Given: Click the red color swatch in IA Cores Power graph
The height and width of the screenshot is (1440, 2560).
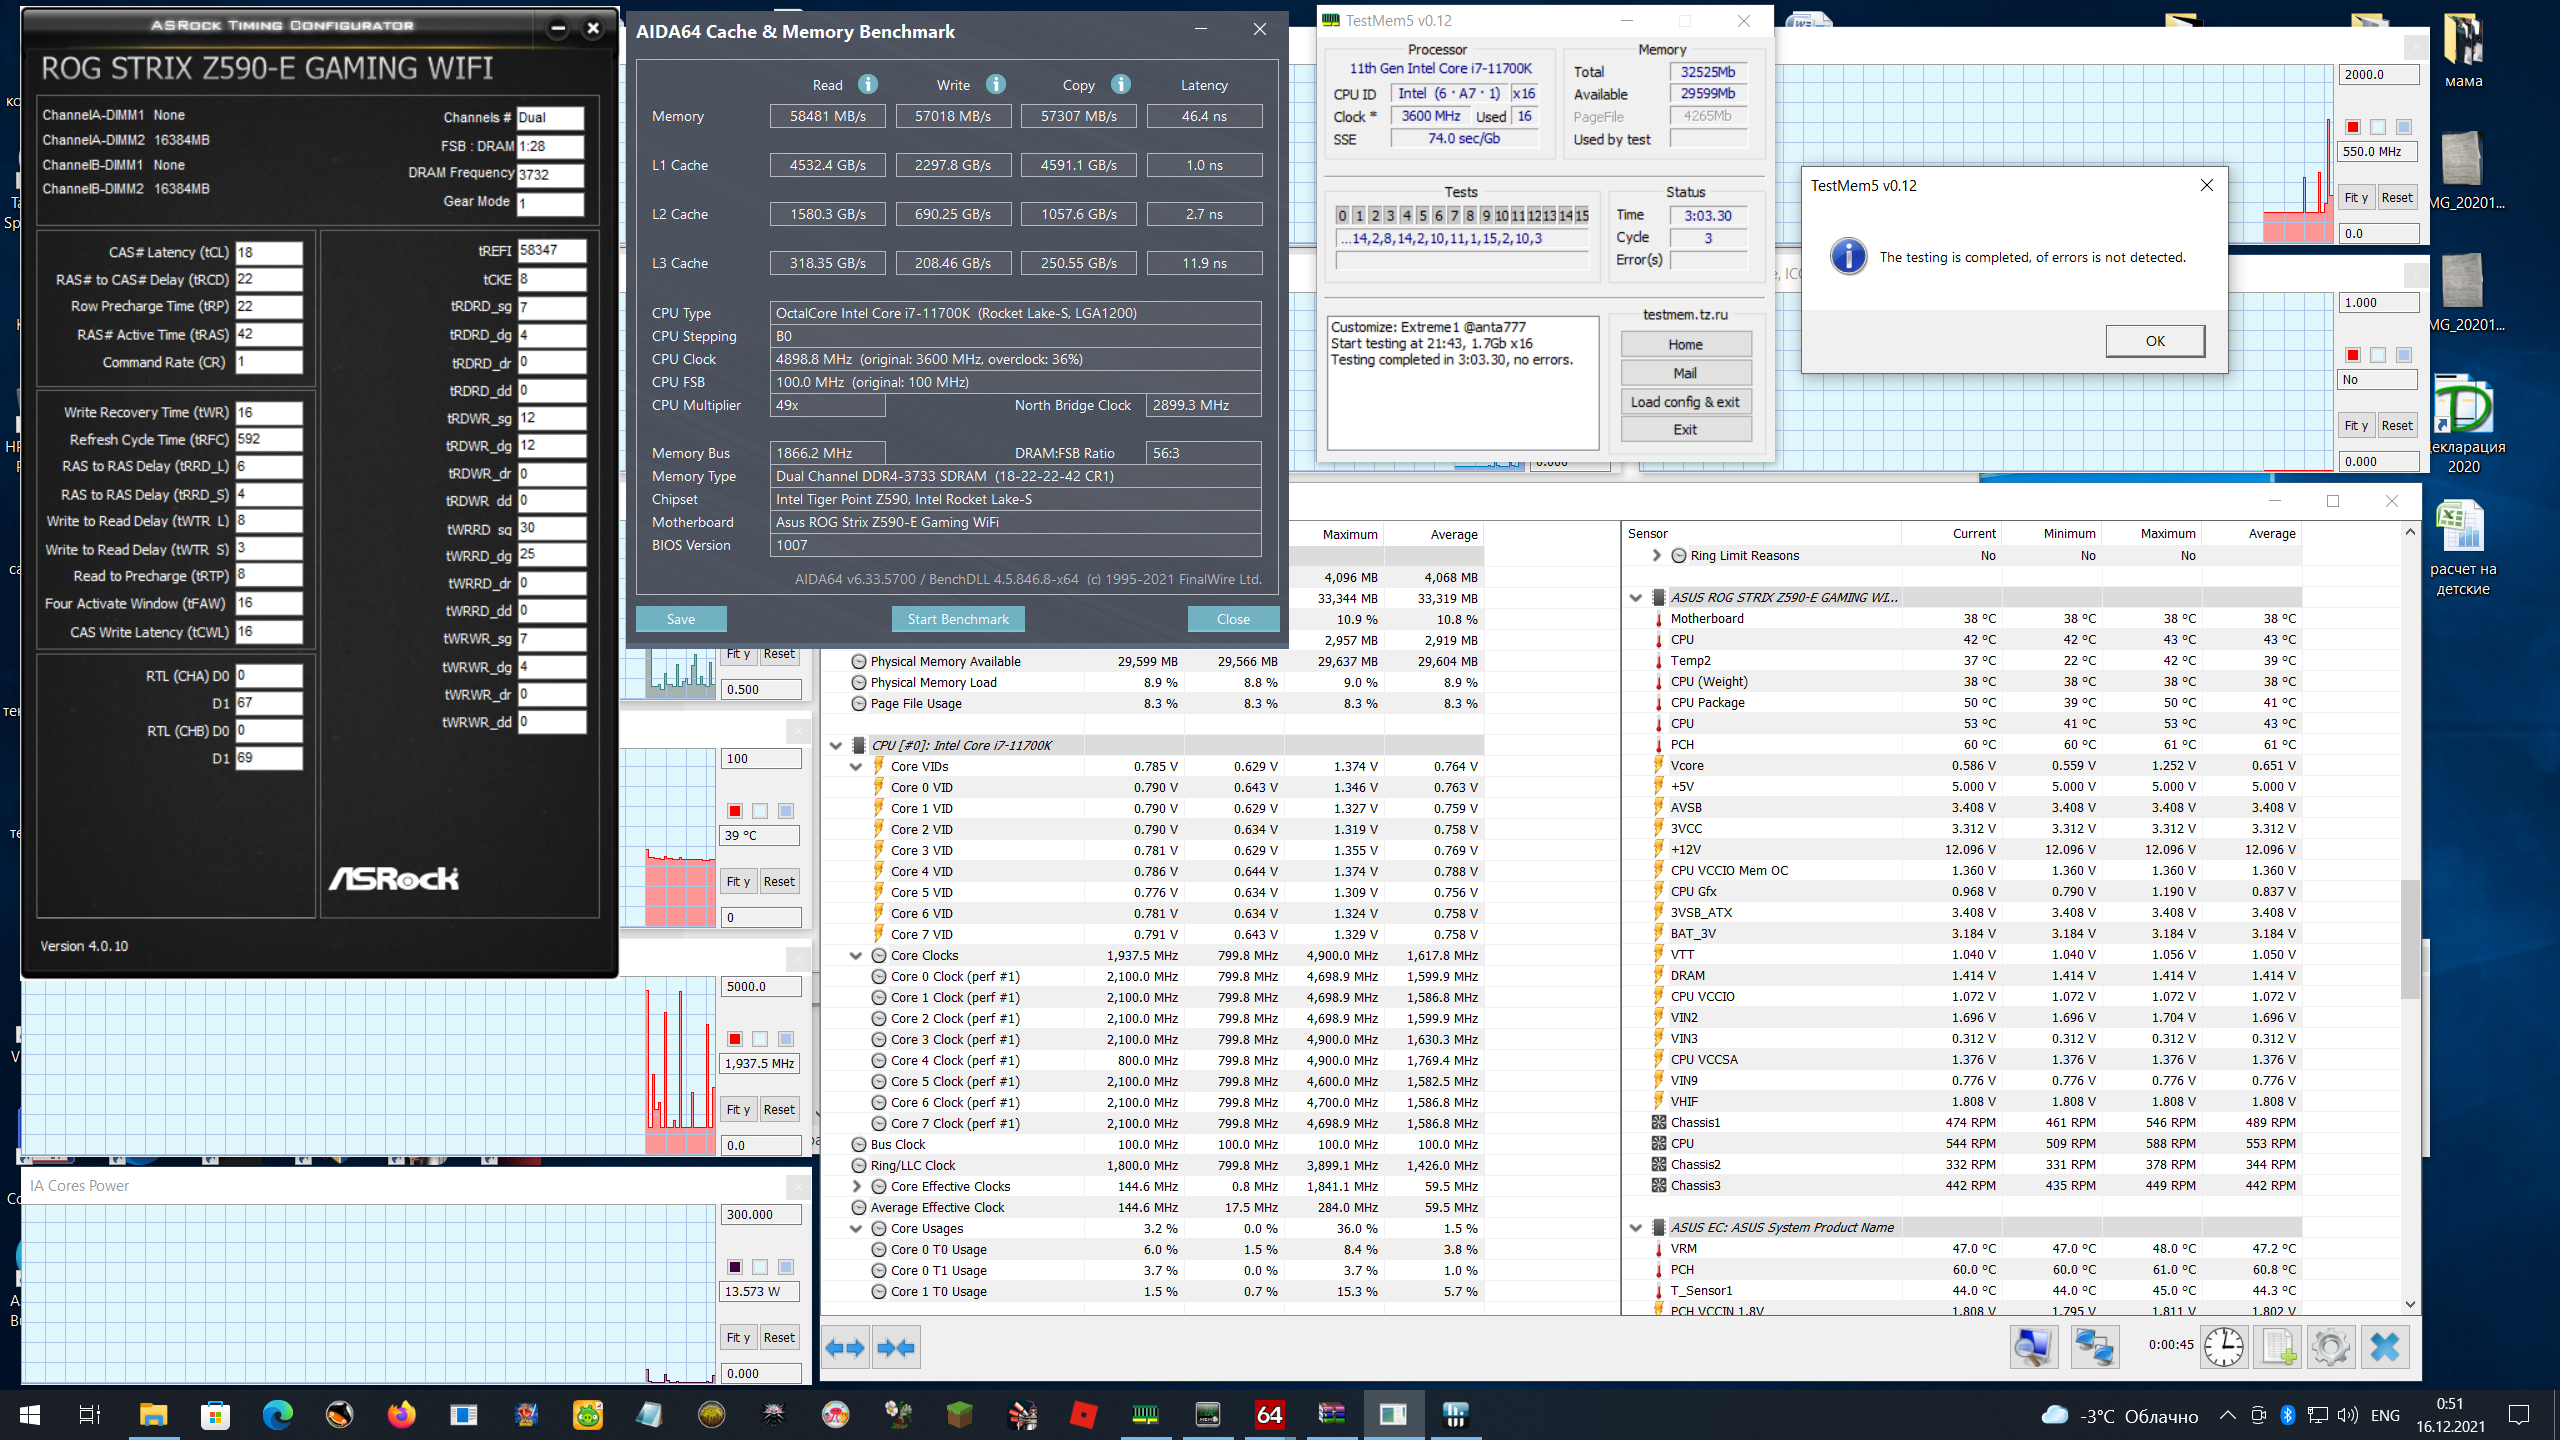Looking at the screenshot, I should pyautogui.click(x=735, y=1267).
